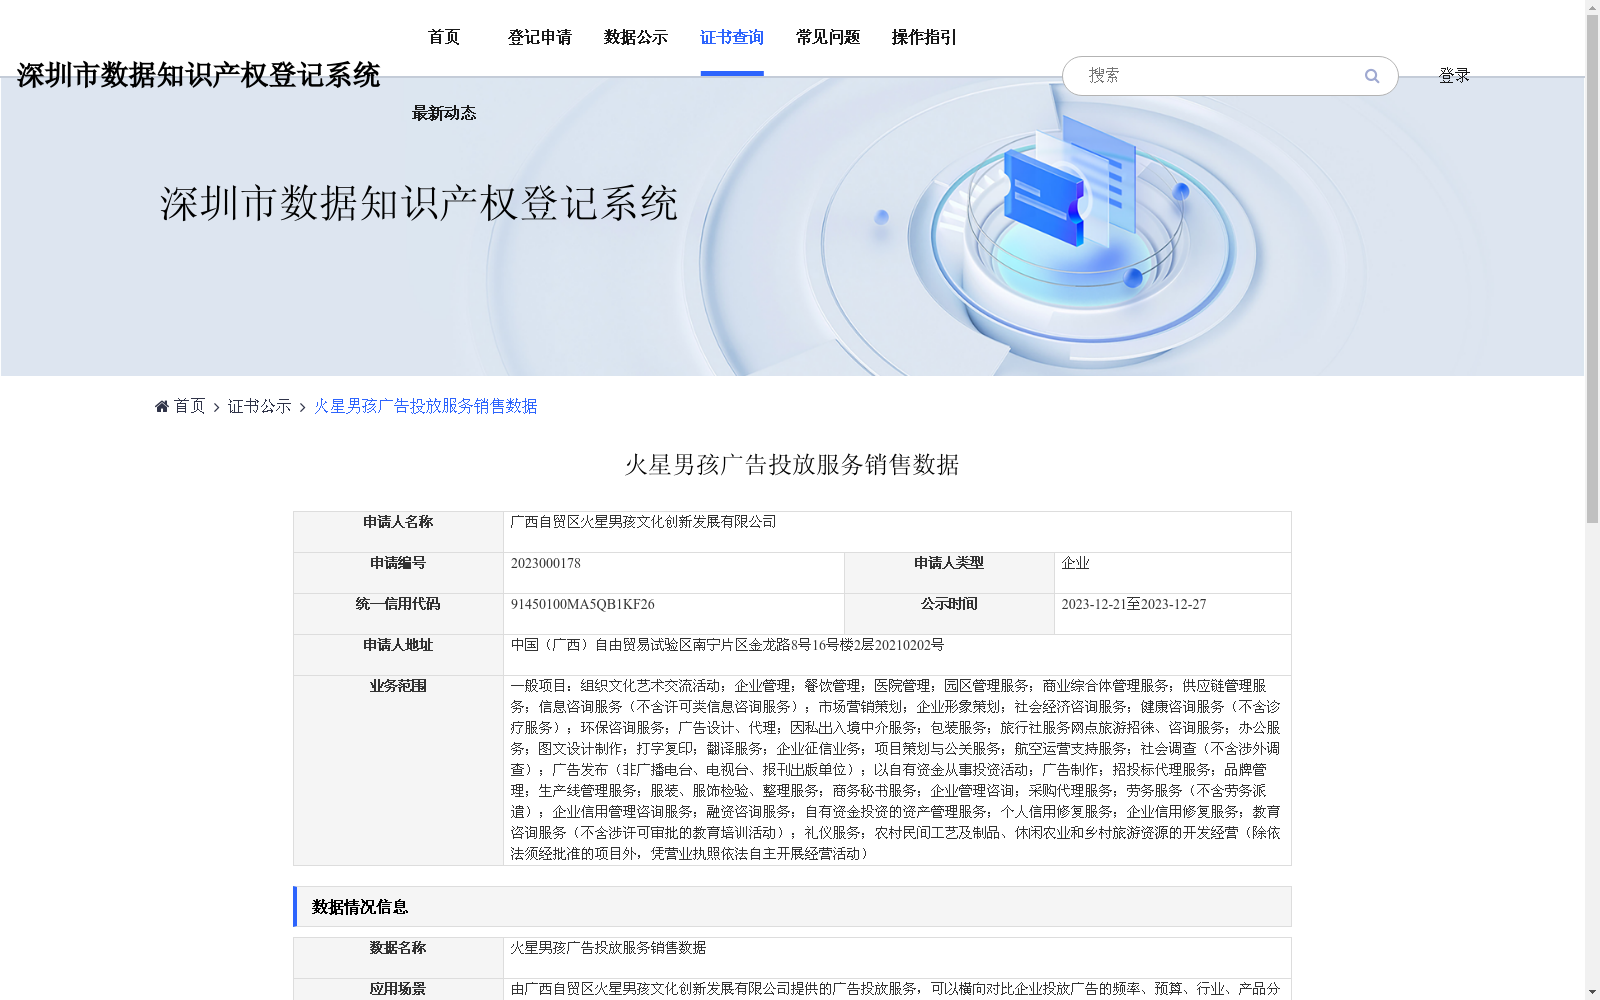Select the 证书查询 menu tab

point(732,37)
